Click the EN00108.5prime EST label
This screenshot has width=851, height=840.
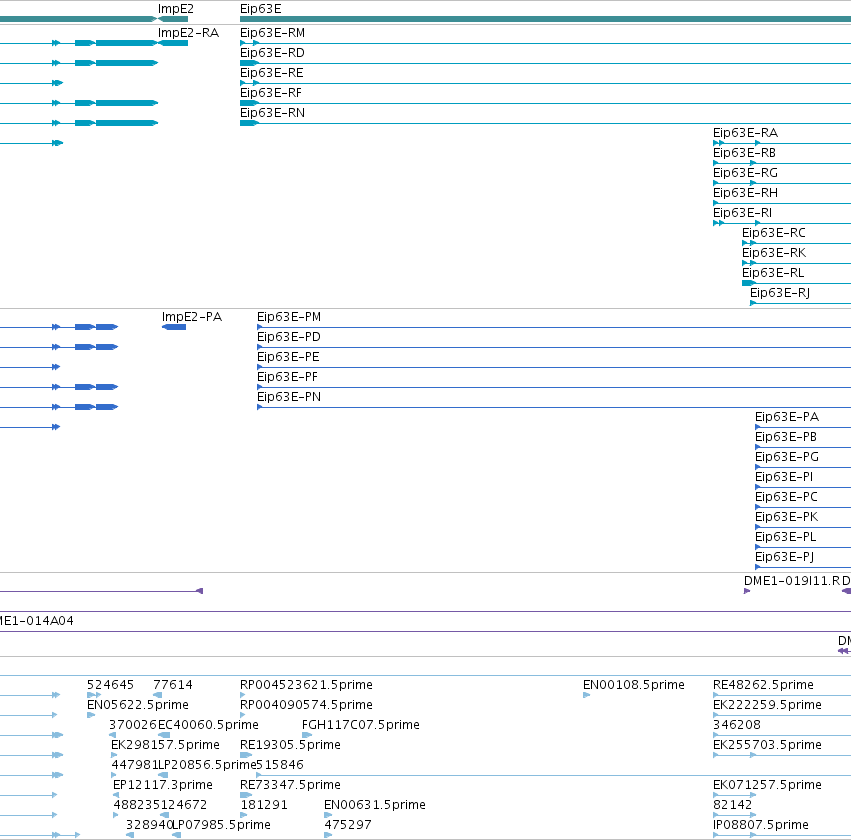(x=633, y=686)
